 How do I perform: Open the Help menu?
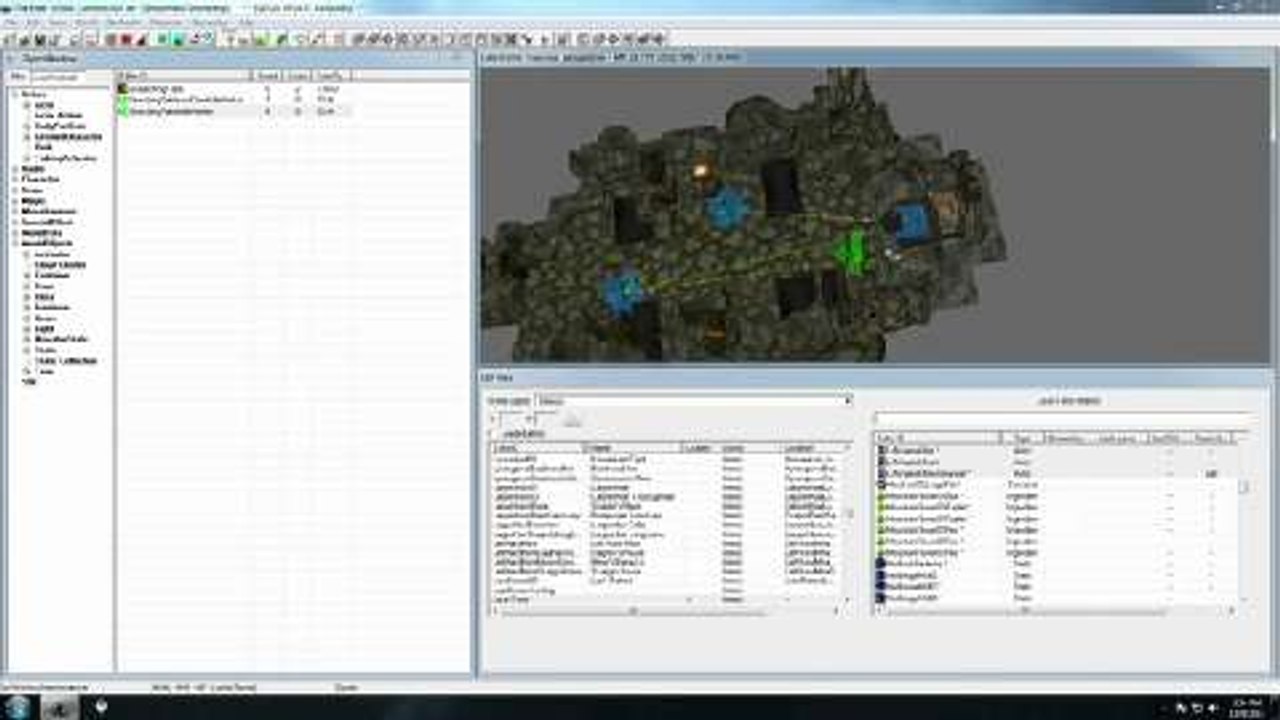click(x=246, y=22)
